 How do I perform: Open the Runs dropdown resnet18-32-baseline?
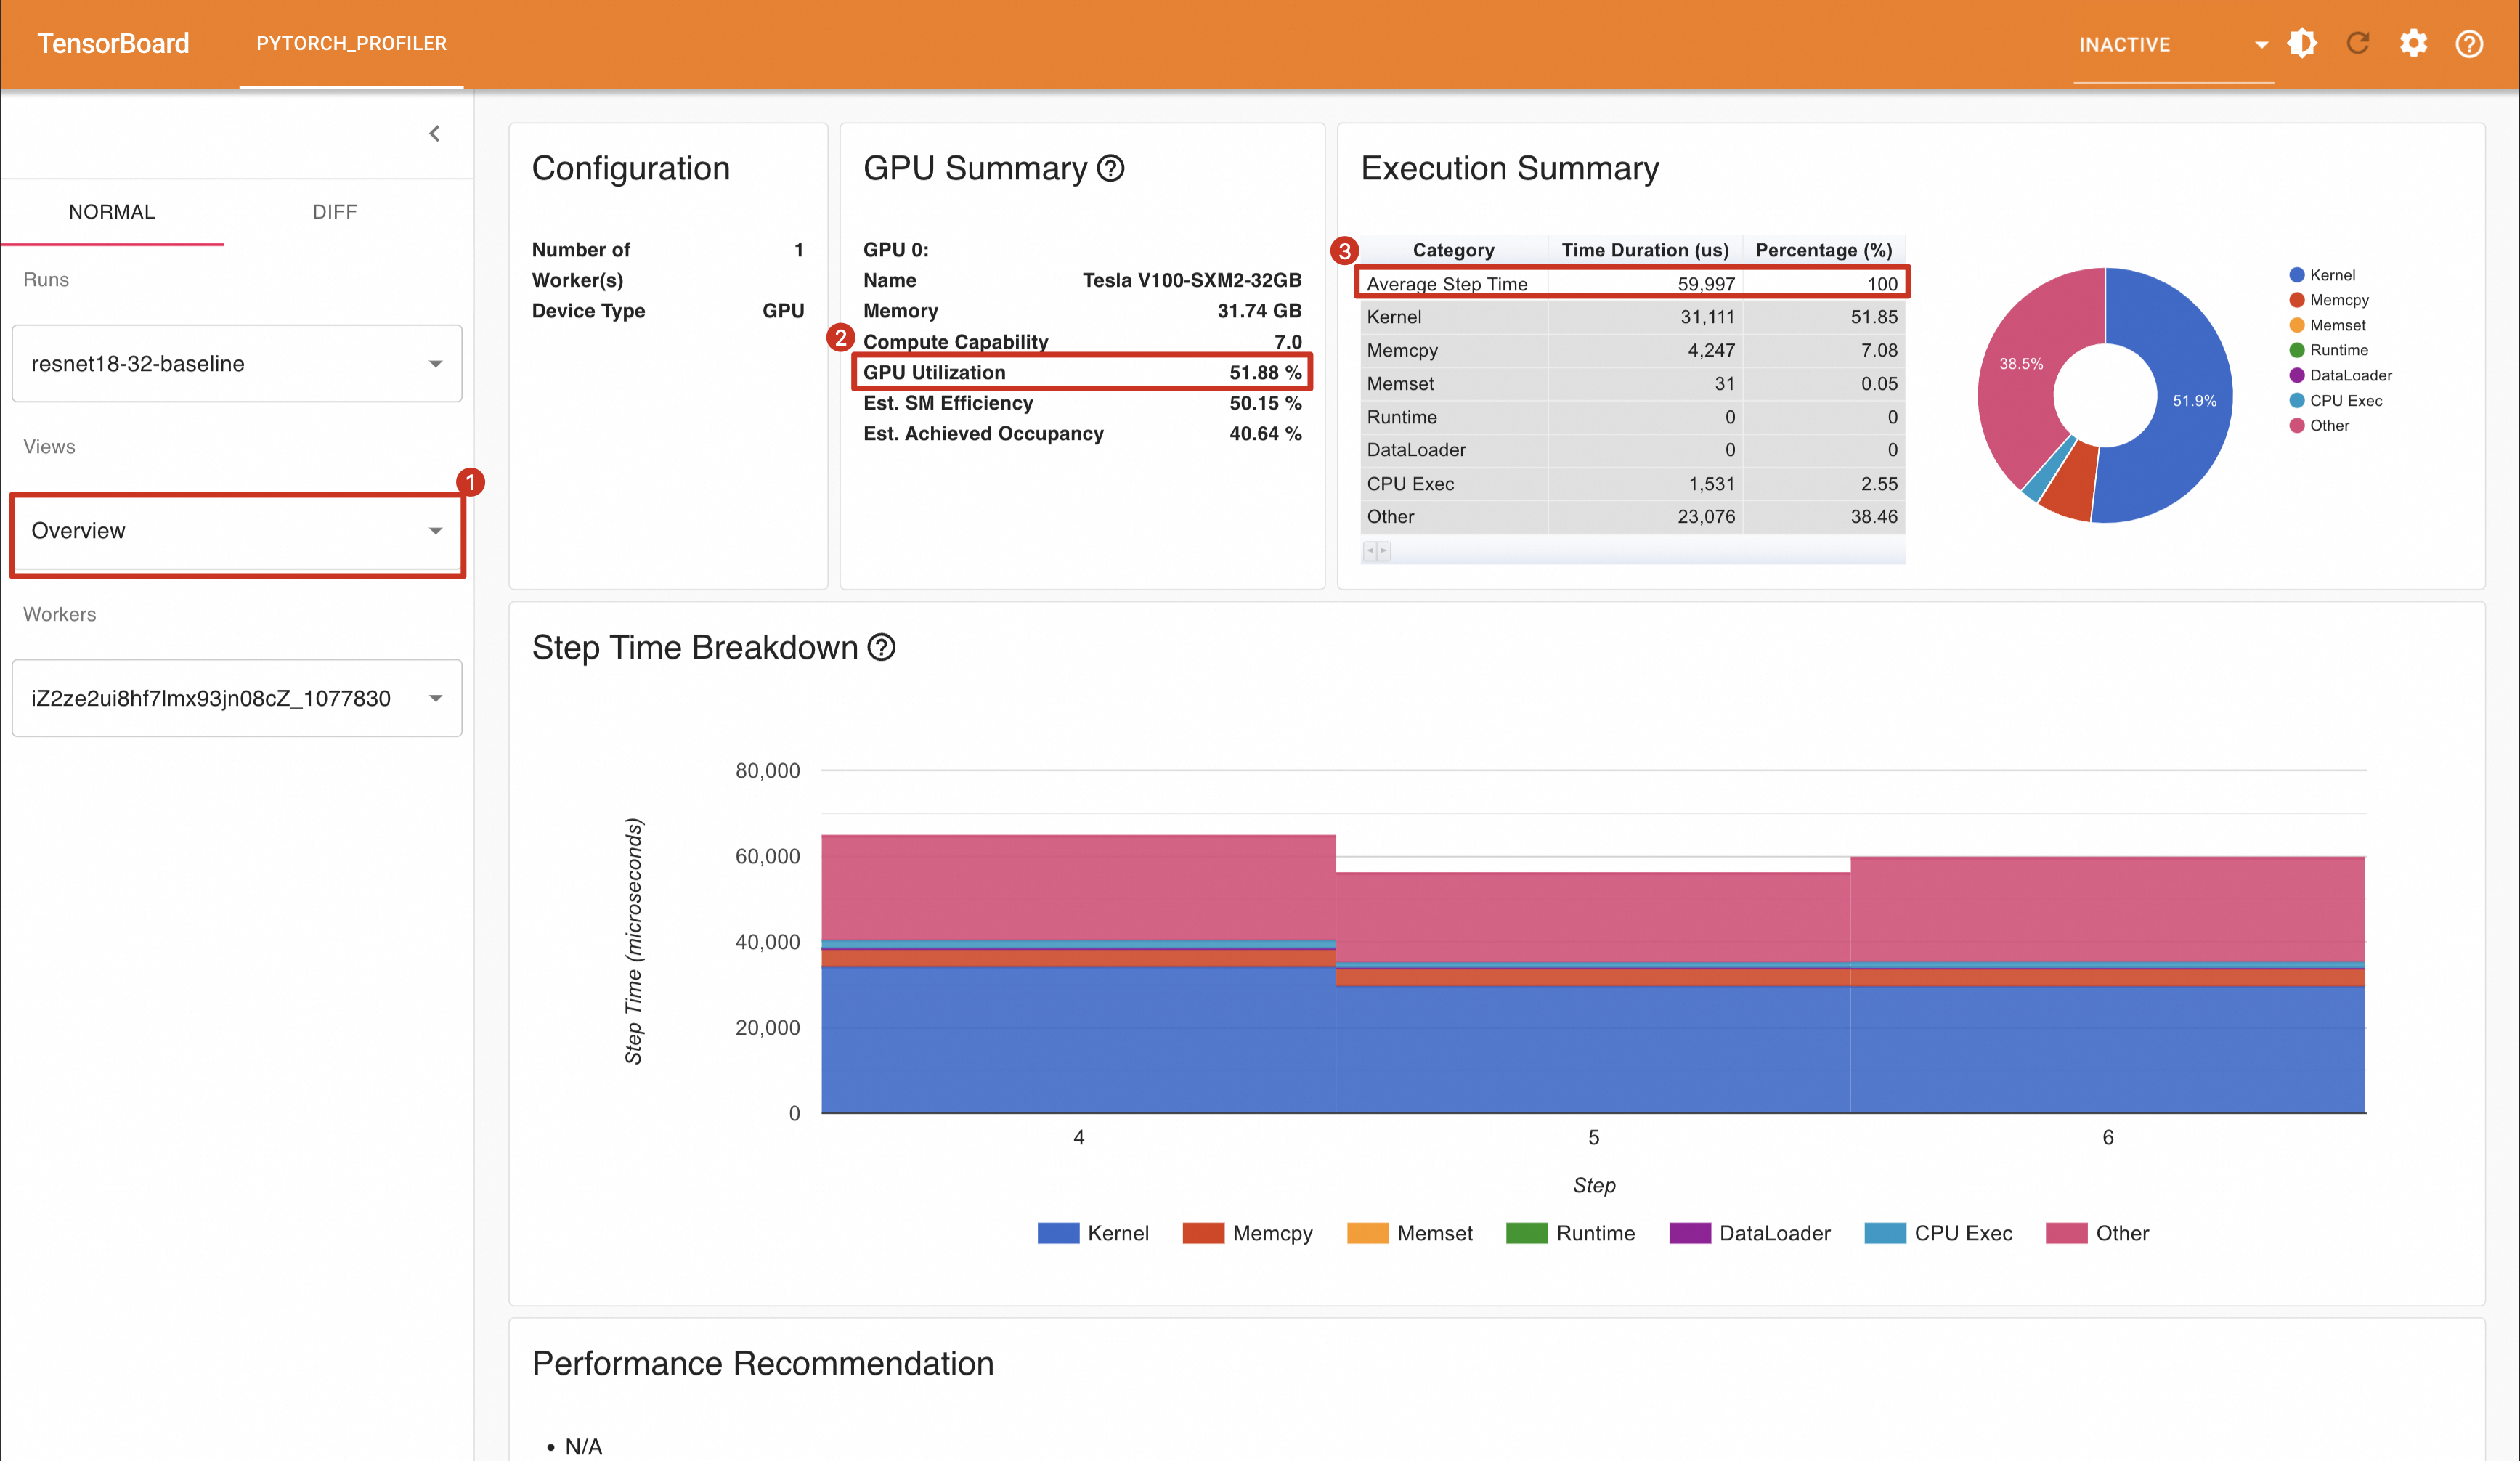click(x=237, y=364)
